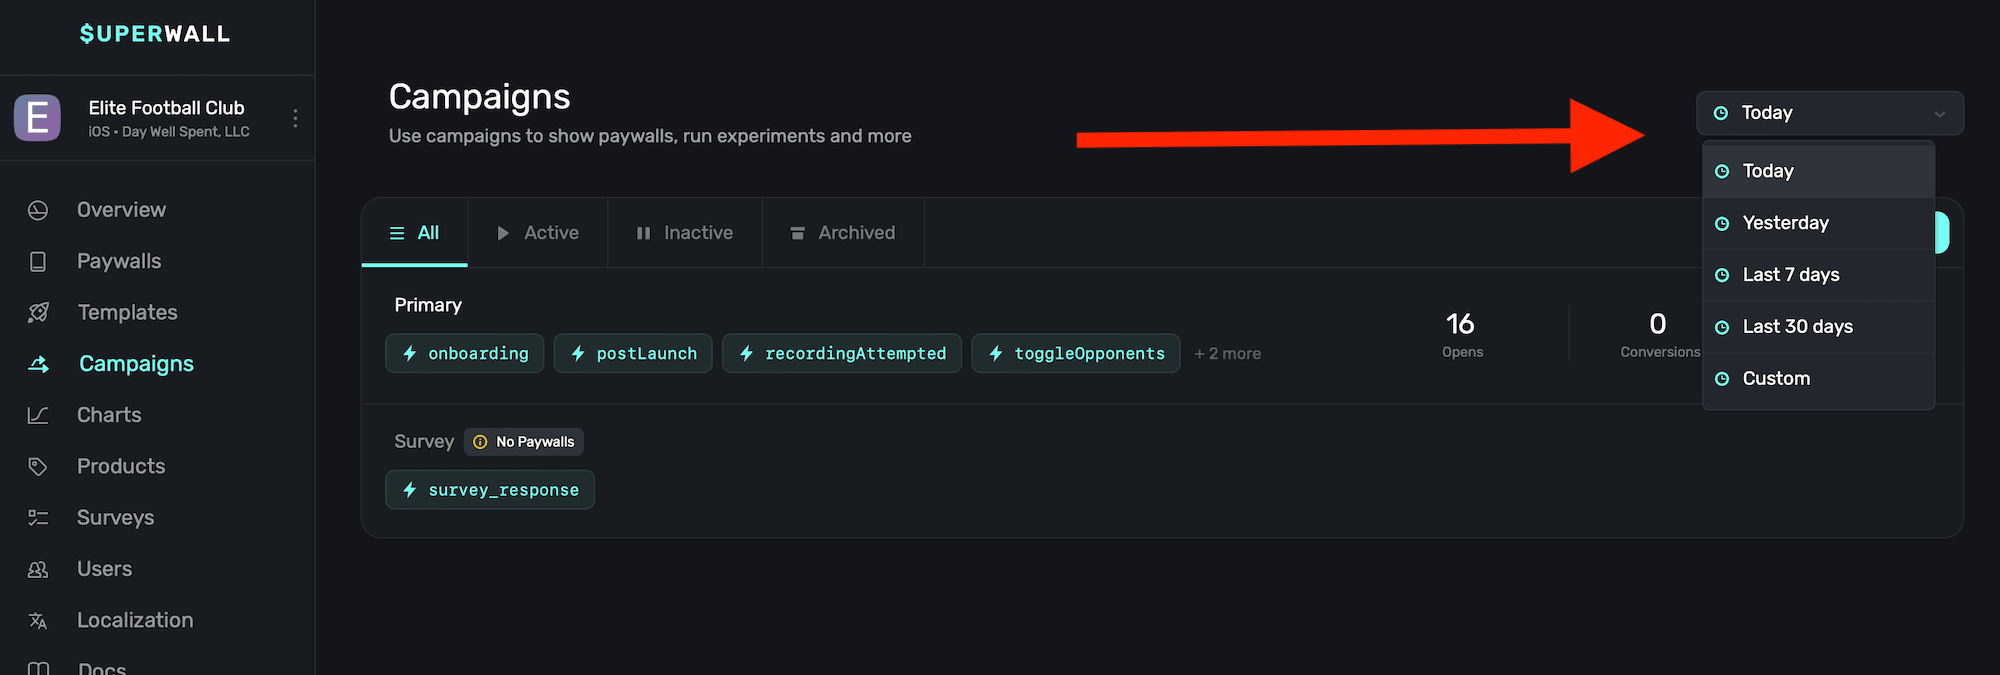Click the Products tag icon
Screen dimensions: 2000x675
coord(38,466)
